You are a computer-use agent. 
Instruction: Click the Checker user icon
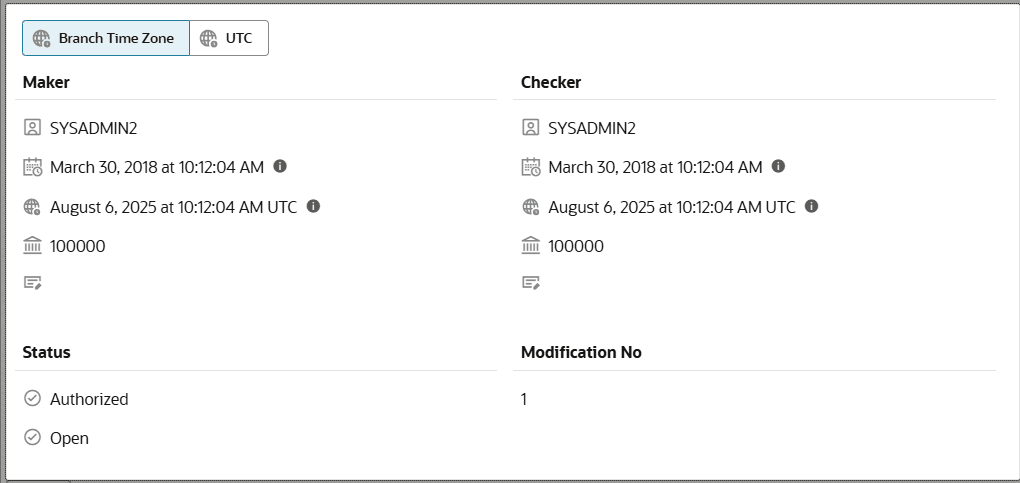pyautogui.click(x=531, y=128)
